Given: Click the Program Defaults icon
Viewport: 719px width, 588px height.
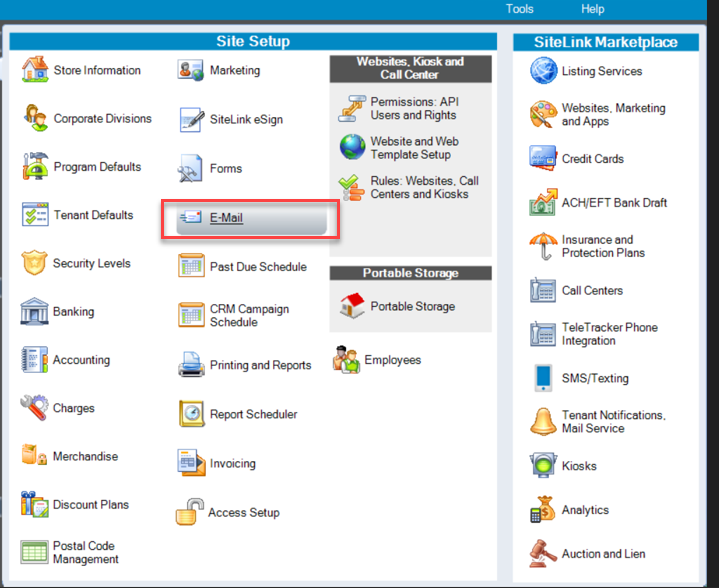Looking at the screenshot, I should 35,166.
